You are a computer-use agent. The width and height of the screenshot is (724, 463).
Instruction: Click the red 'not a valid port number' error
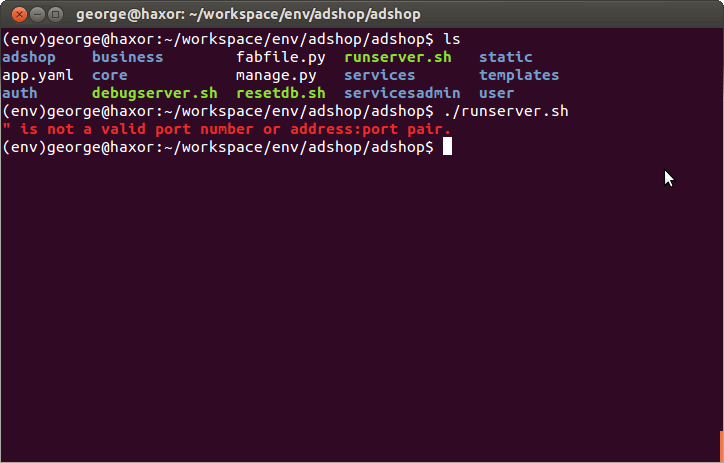coord(226,129)
